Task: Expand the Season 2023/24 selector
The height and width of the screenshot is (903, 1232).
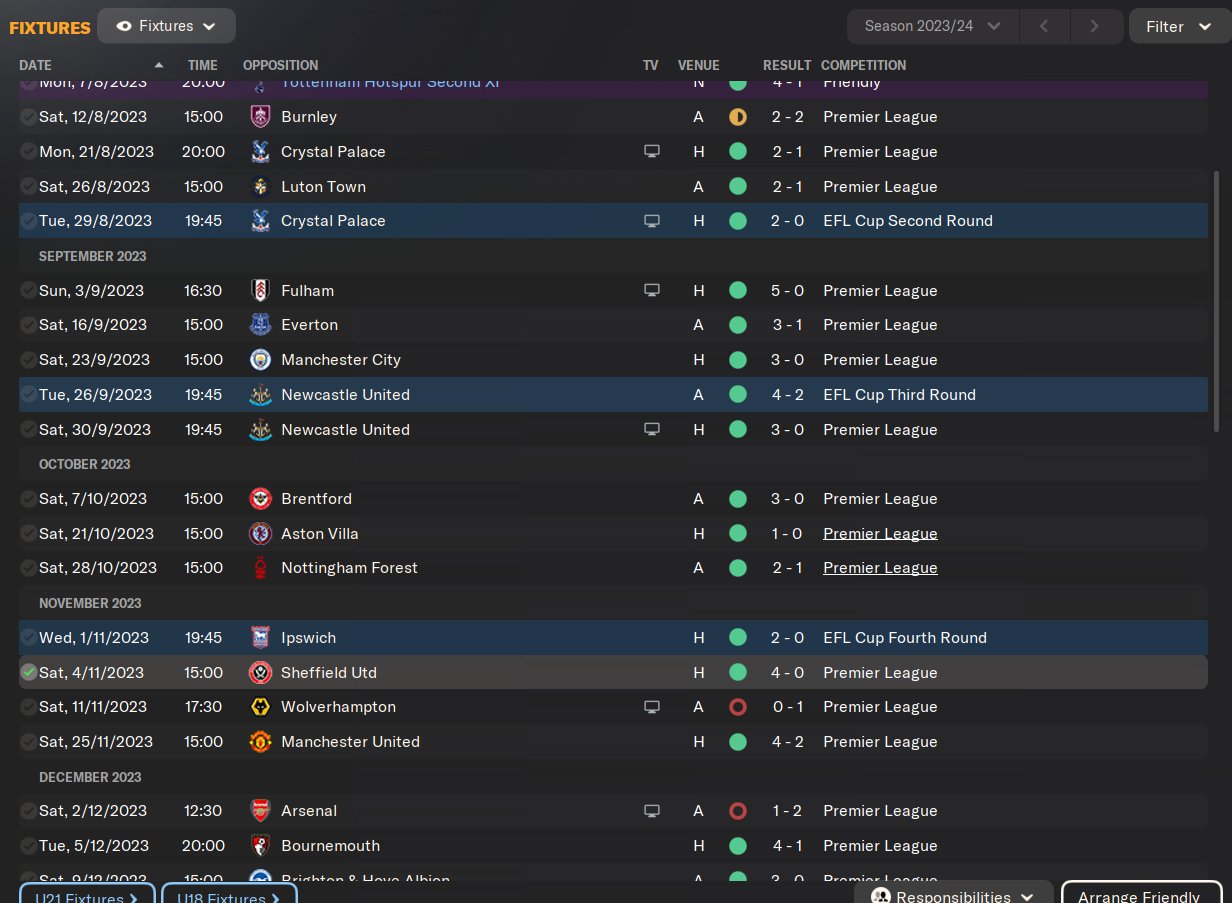Action: [932, 26]
